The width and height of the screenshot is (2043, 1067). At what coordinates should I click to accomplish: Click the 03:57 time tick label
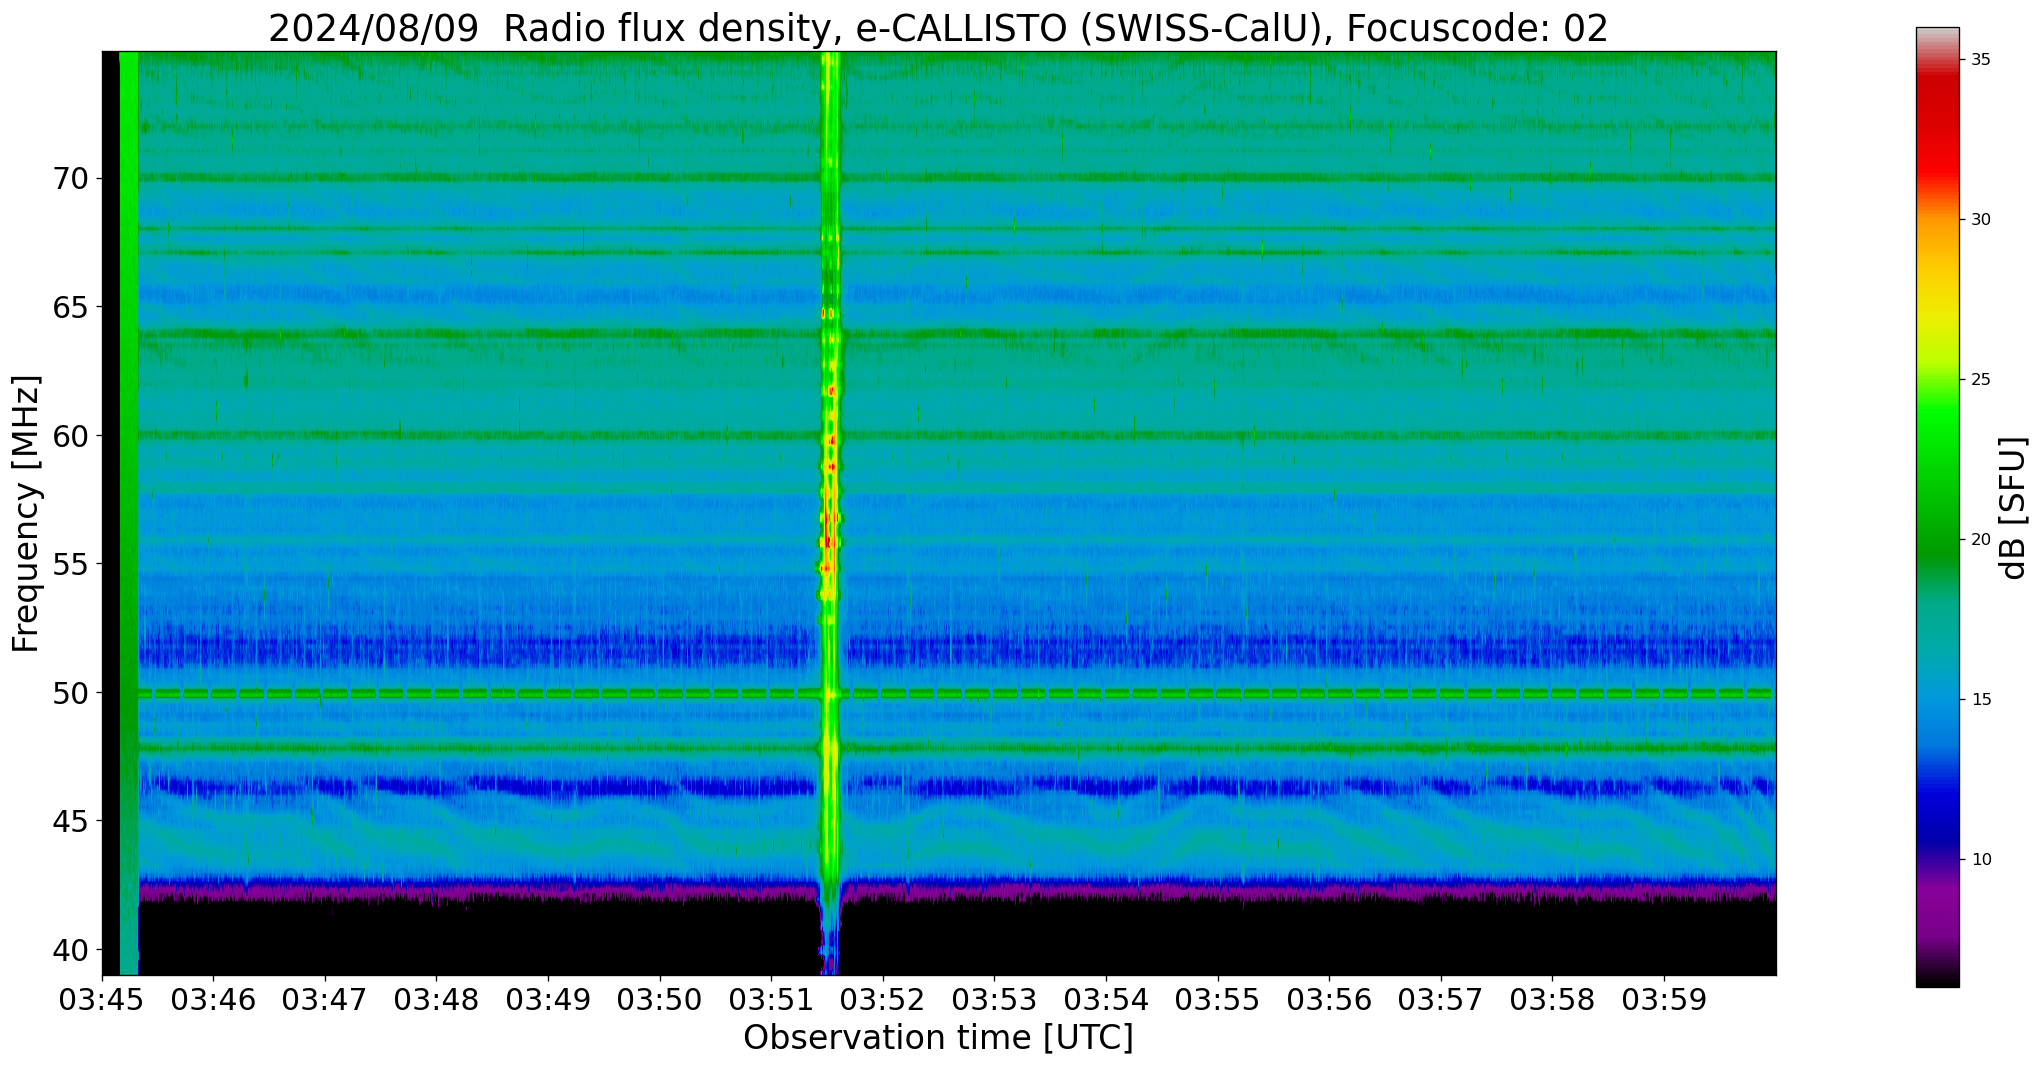tap(1441, 999)
